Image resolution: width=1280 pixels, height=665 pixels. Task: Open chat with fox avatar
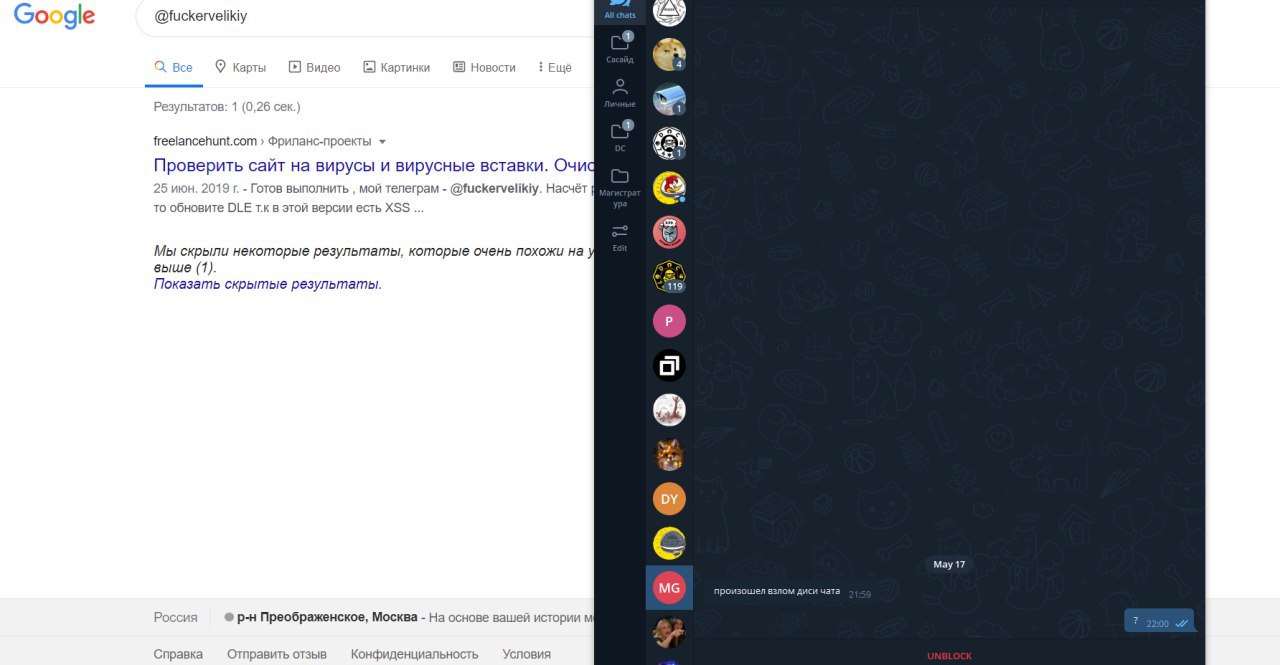click(669, 455)
